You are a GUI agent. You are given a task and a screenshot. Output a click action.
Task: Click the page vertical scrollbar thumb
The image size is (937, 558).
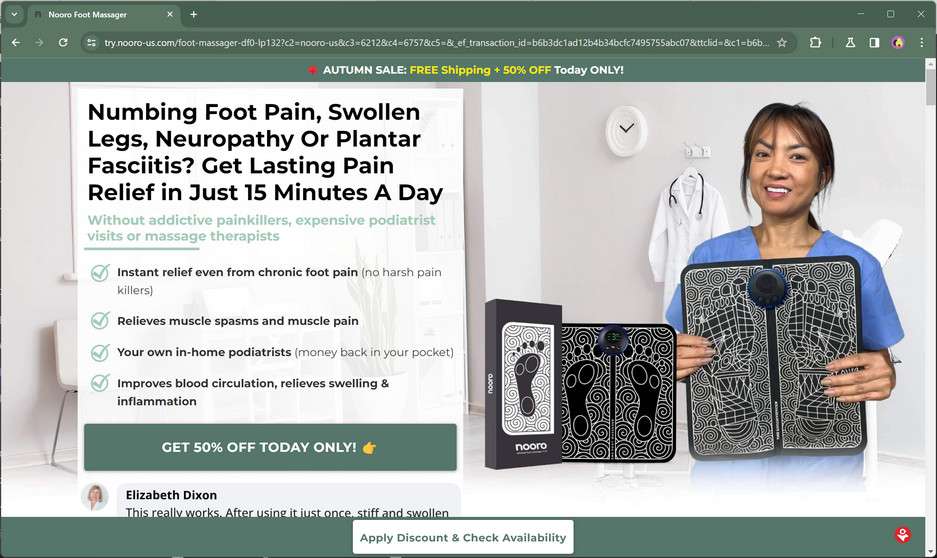point(930,87)
